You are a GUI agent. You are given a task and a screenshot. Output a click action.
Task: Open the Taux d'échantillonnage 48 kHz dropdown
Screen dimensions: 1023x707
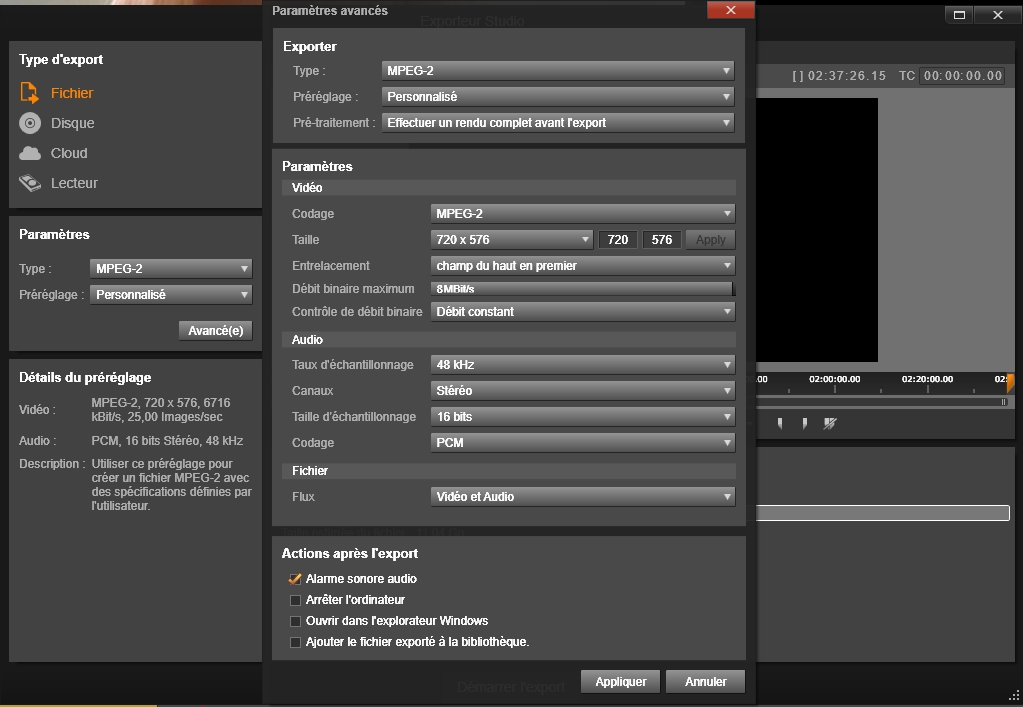click(583, 365)
